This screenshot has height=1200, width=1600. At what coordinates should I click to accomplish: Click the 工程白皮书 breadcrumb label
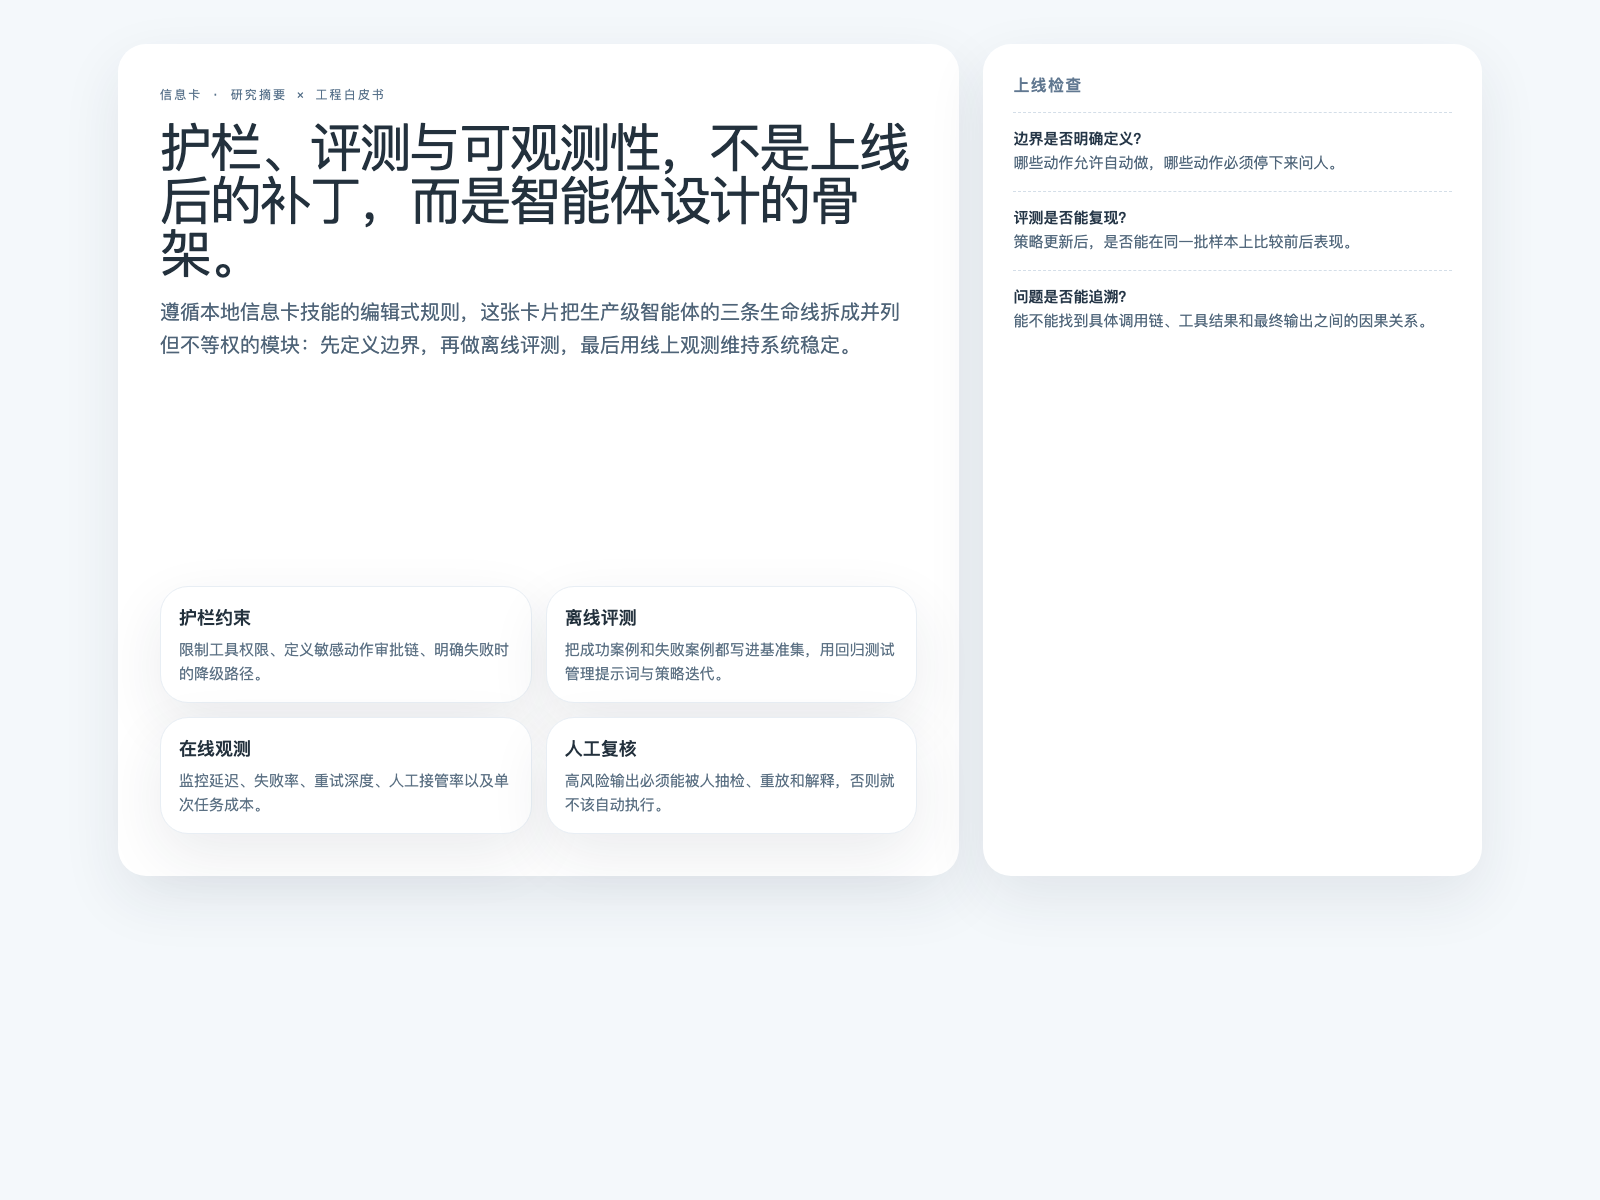point(350,95)
